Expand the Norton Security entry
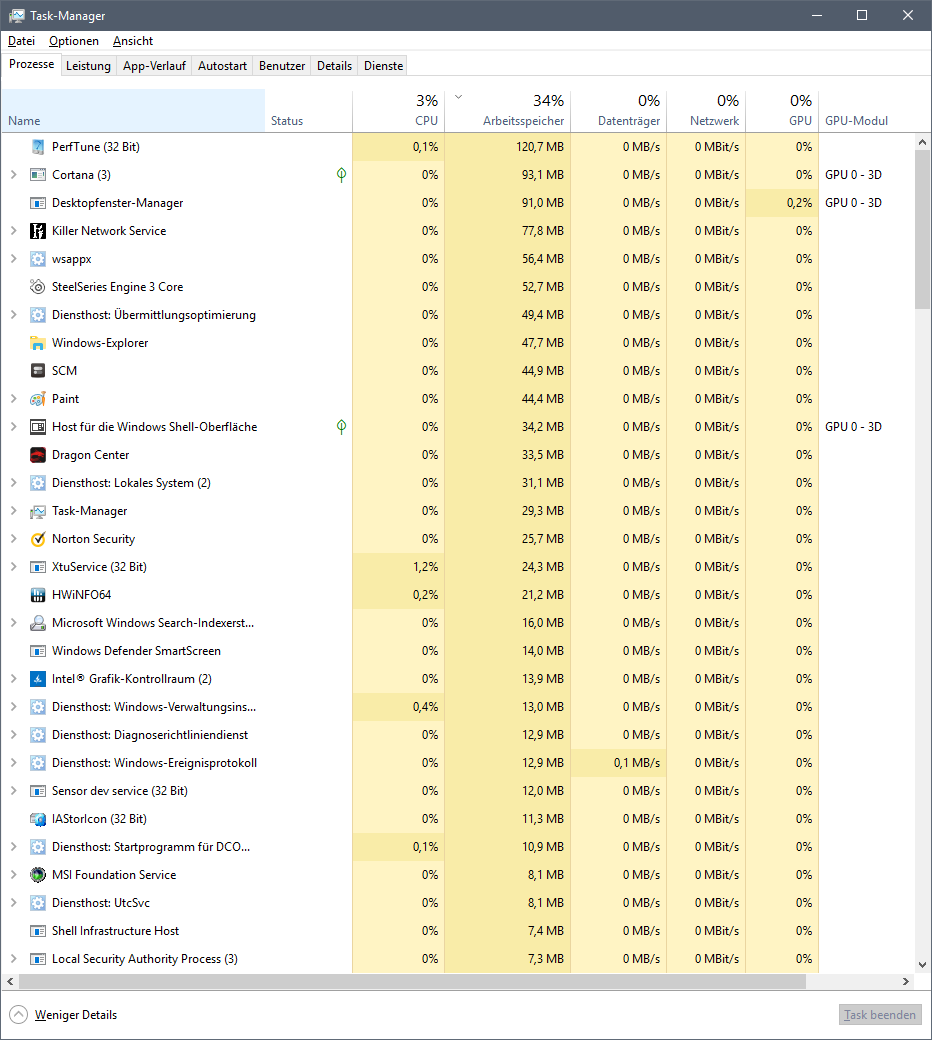 (13, 539)
